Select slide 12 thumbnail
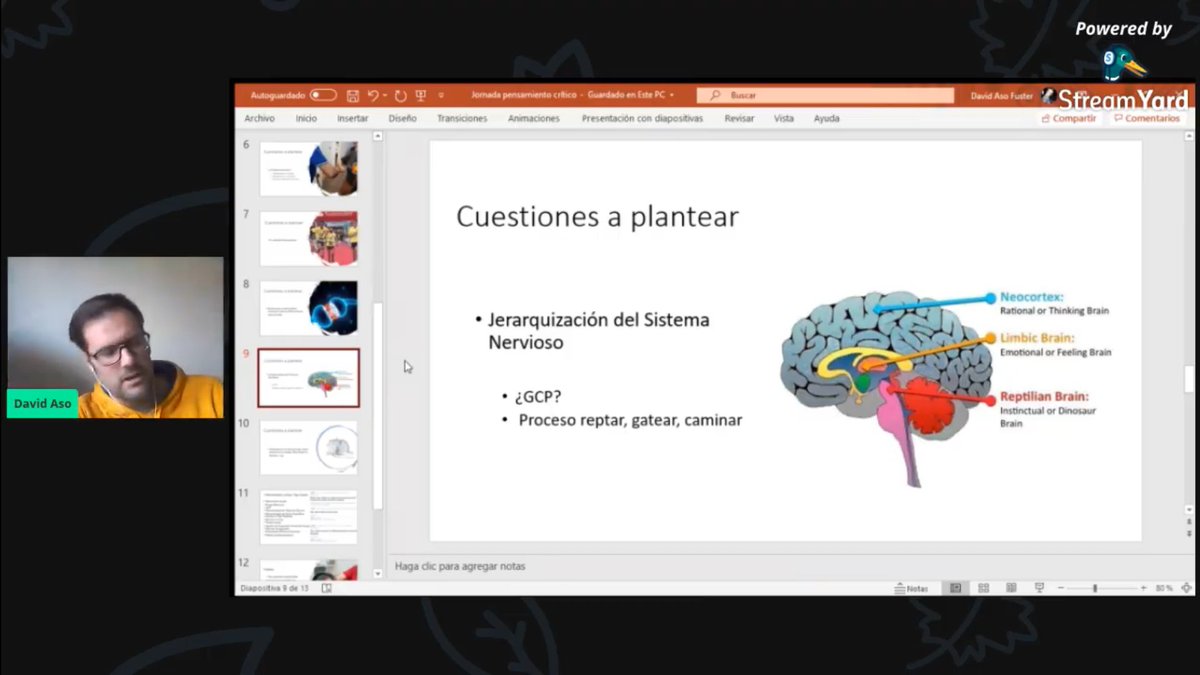The image size is (1200, 675). (308, 570)
